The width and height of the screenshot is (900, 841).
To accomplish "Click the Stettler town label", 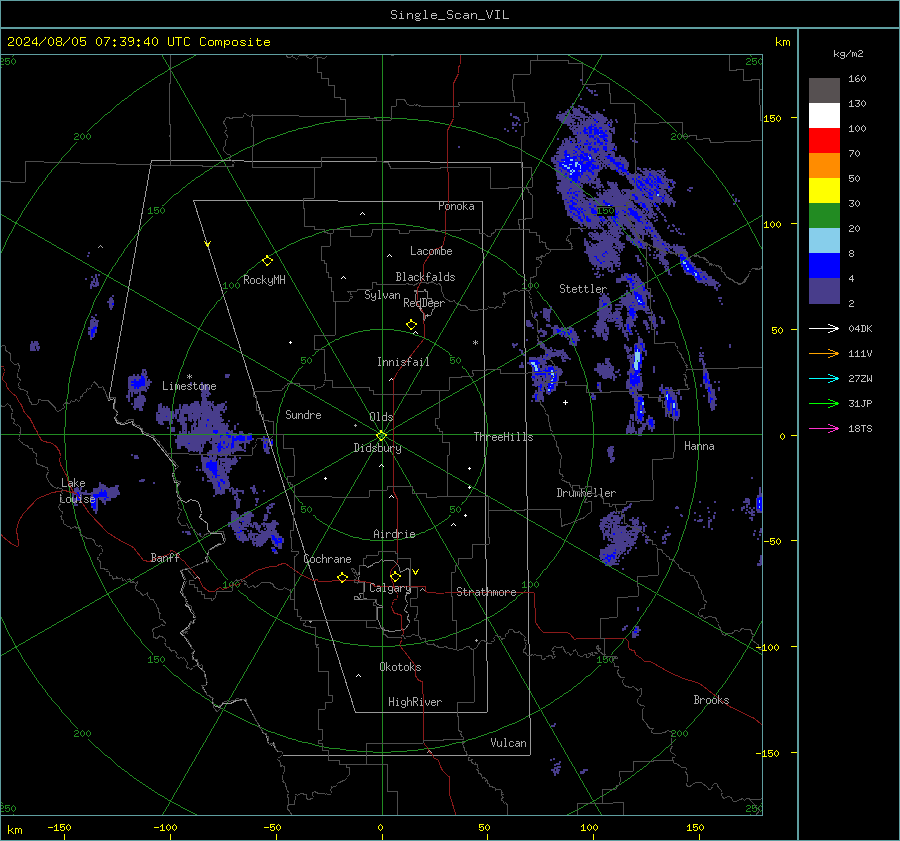I will coord(583,289).
